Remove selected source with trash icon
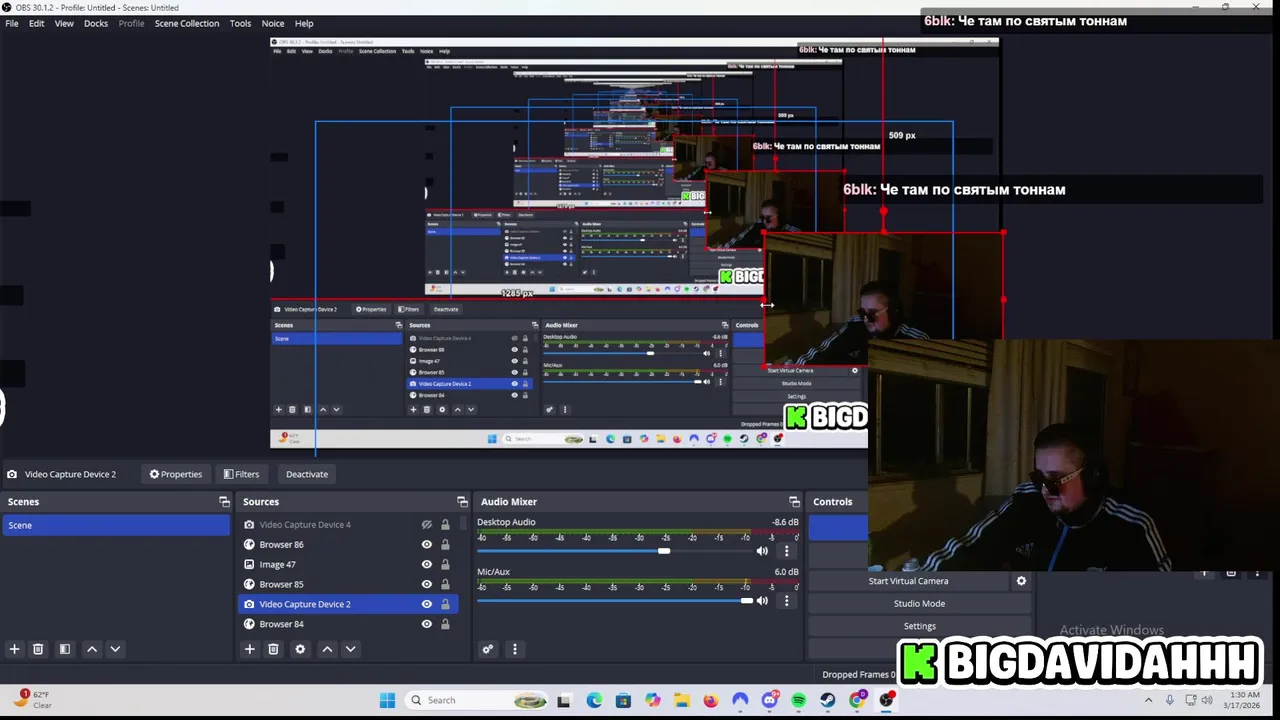The image size is (1280, 720). (x=273, y=649)
